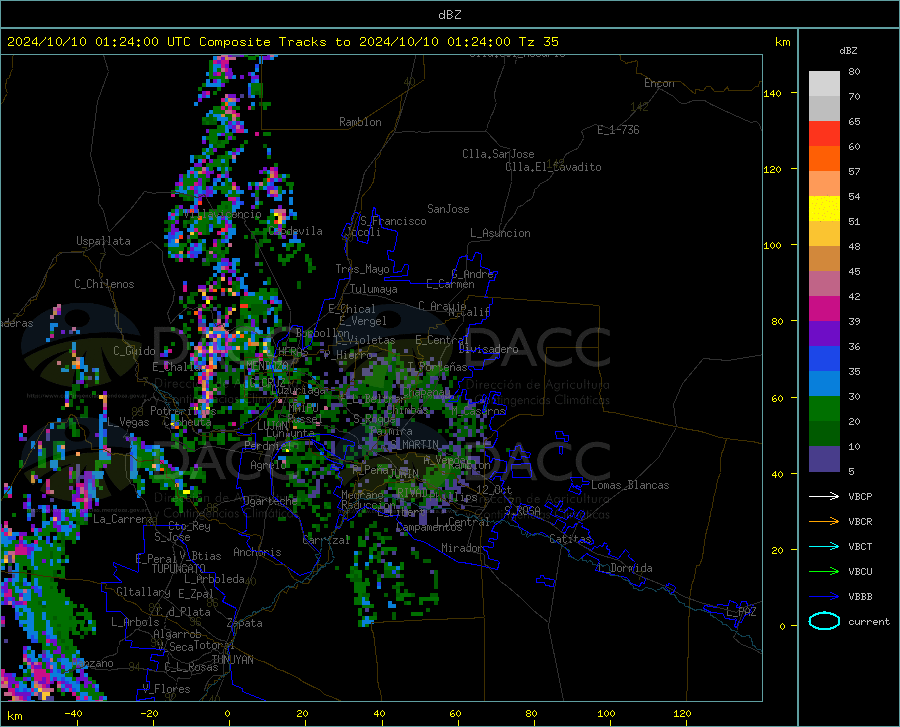The image size is (900, 727).
Task: Click the SanJose map label
Action: pos(448,209)
